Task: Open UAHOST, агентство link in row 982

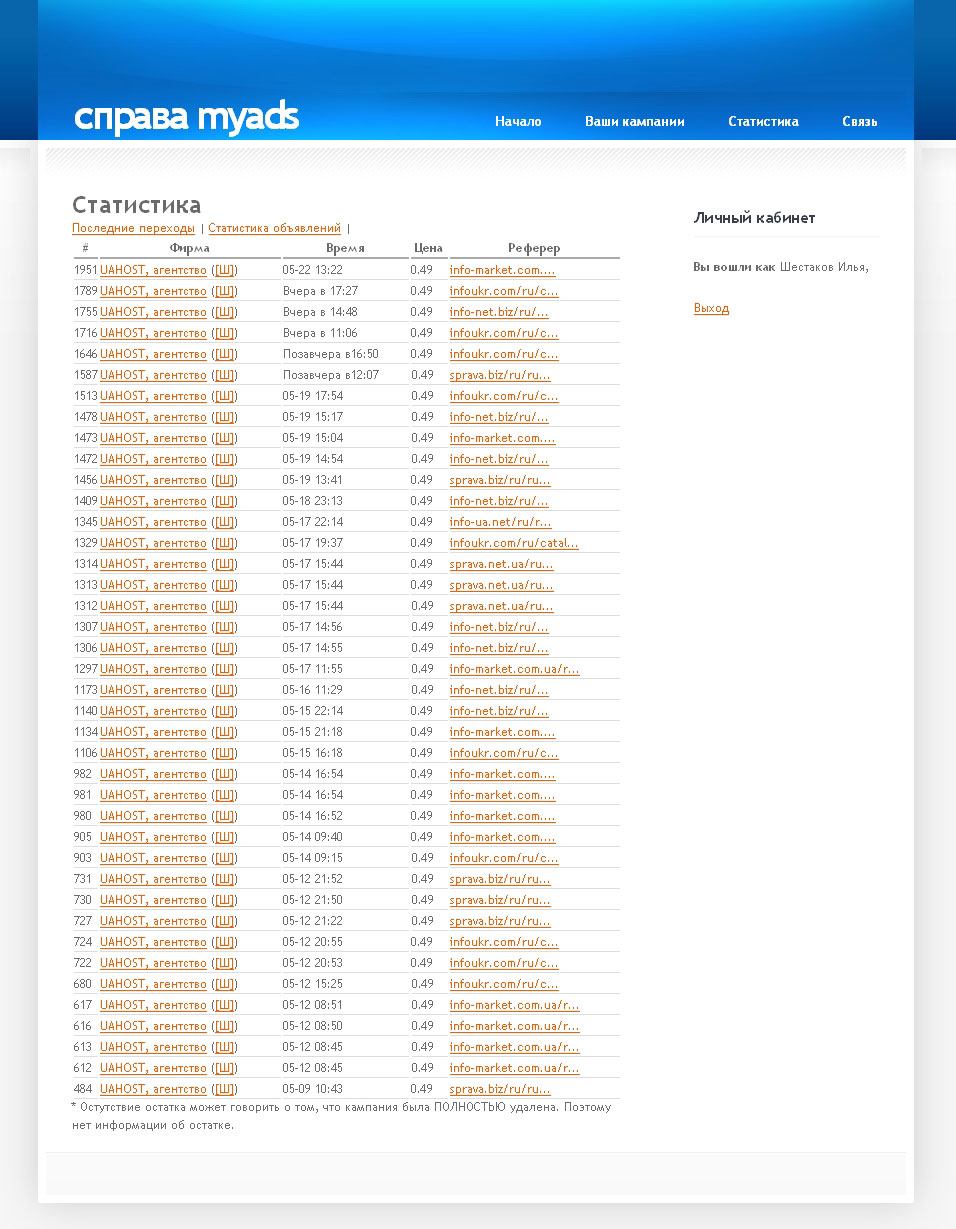Action: 153,774
